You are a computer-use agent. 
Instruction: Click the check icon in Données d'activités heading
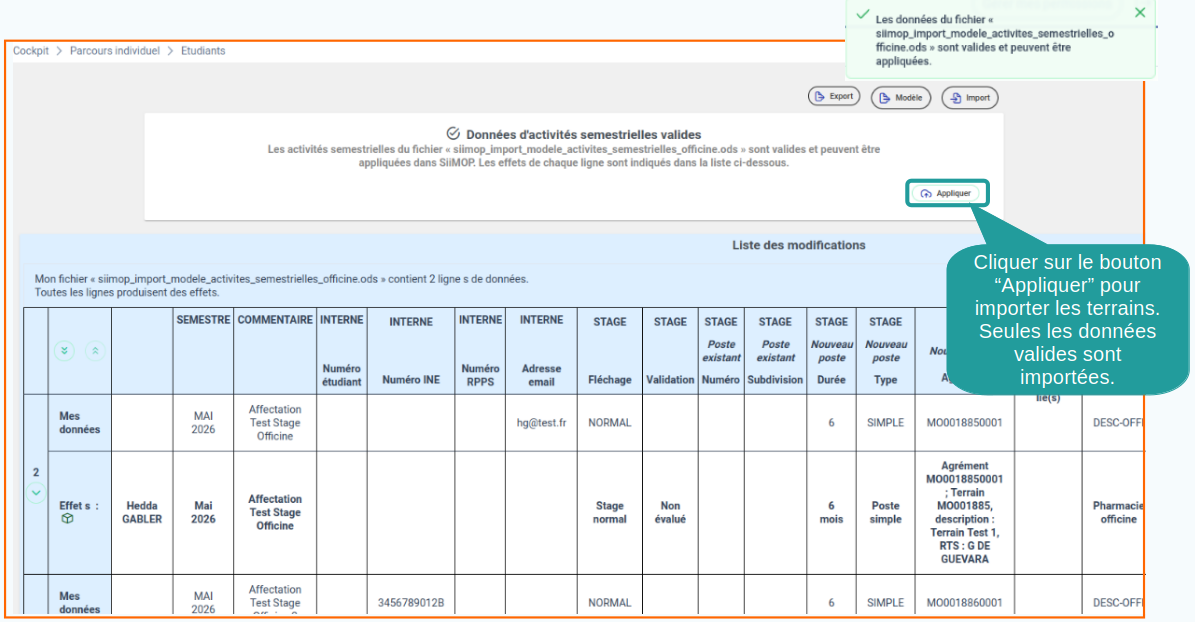click(x=453, y=133)
